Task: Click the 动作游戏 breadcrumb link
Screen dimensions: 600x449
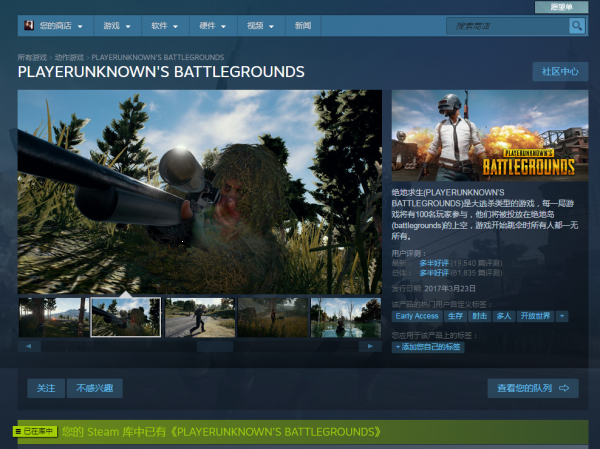Action: pos(69,57)
